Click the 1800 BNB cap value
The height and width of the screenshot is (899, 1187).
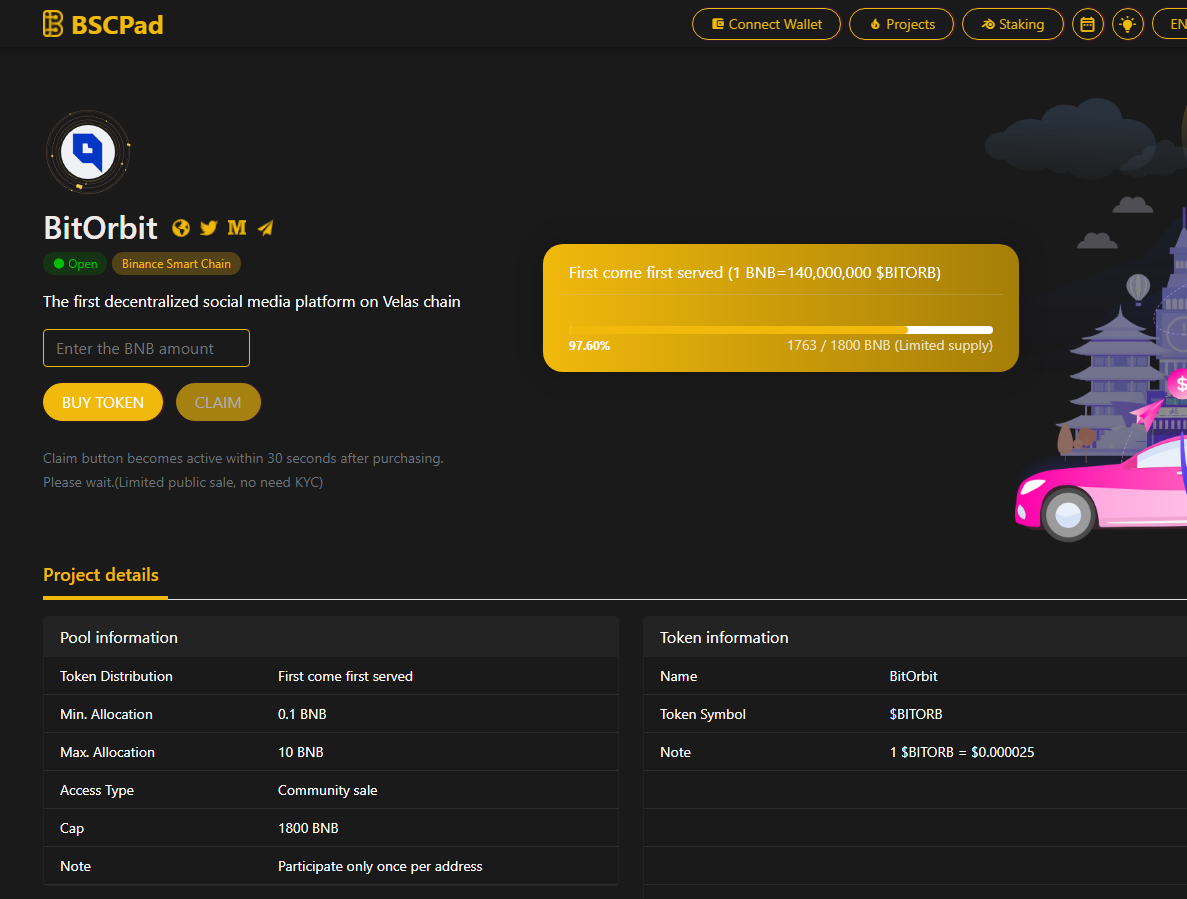pos(308,828)
